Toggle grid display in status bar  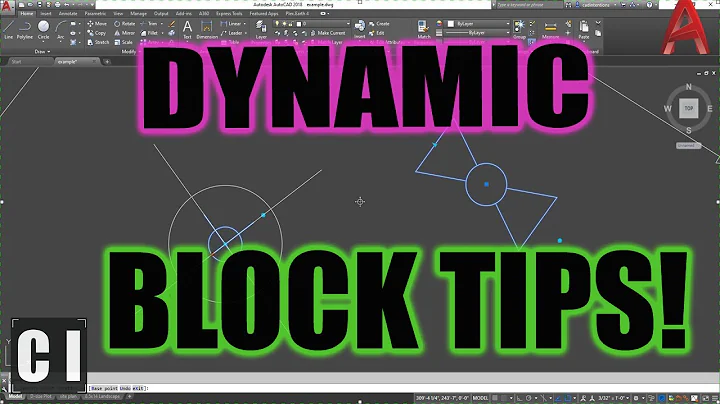coord(495,398)
